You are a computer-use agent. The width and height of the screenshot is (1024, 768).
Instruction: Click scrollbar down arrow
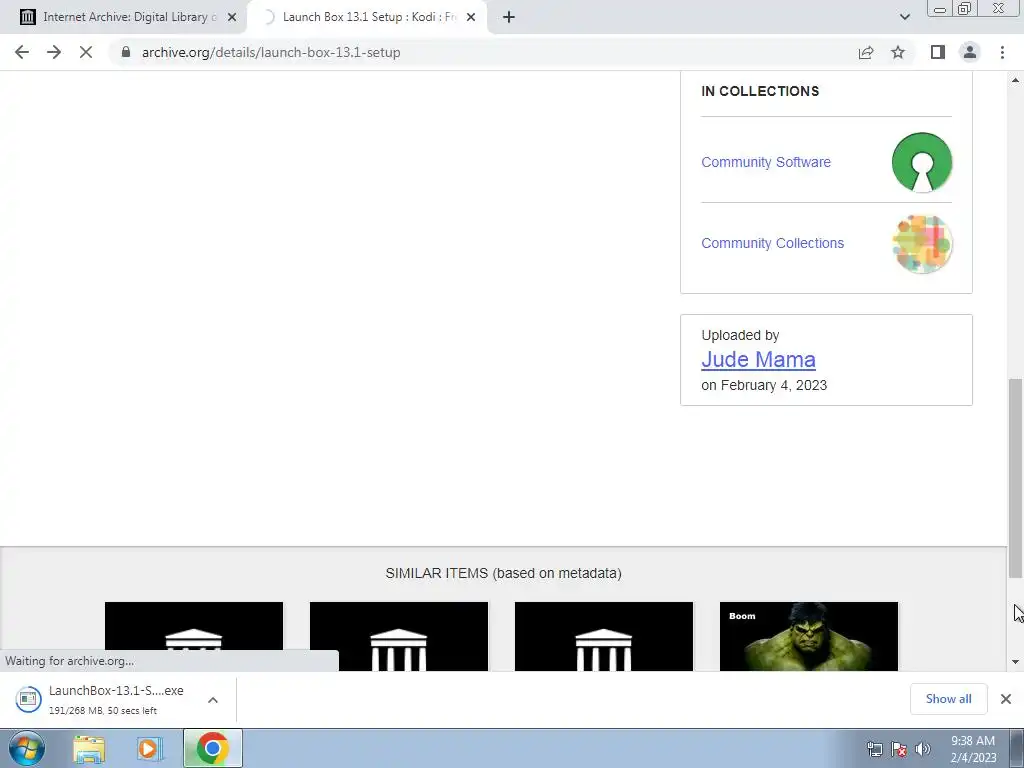pyautogui.click(x=1016, y=662)
